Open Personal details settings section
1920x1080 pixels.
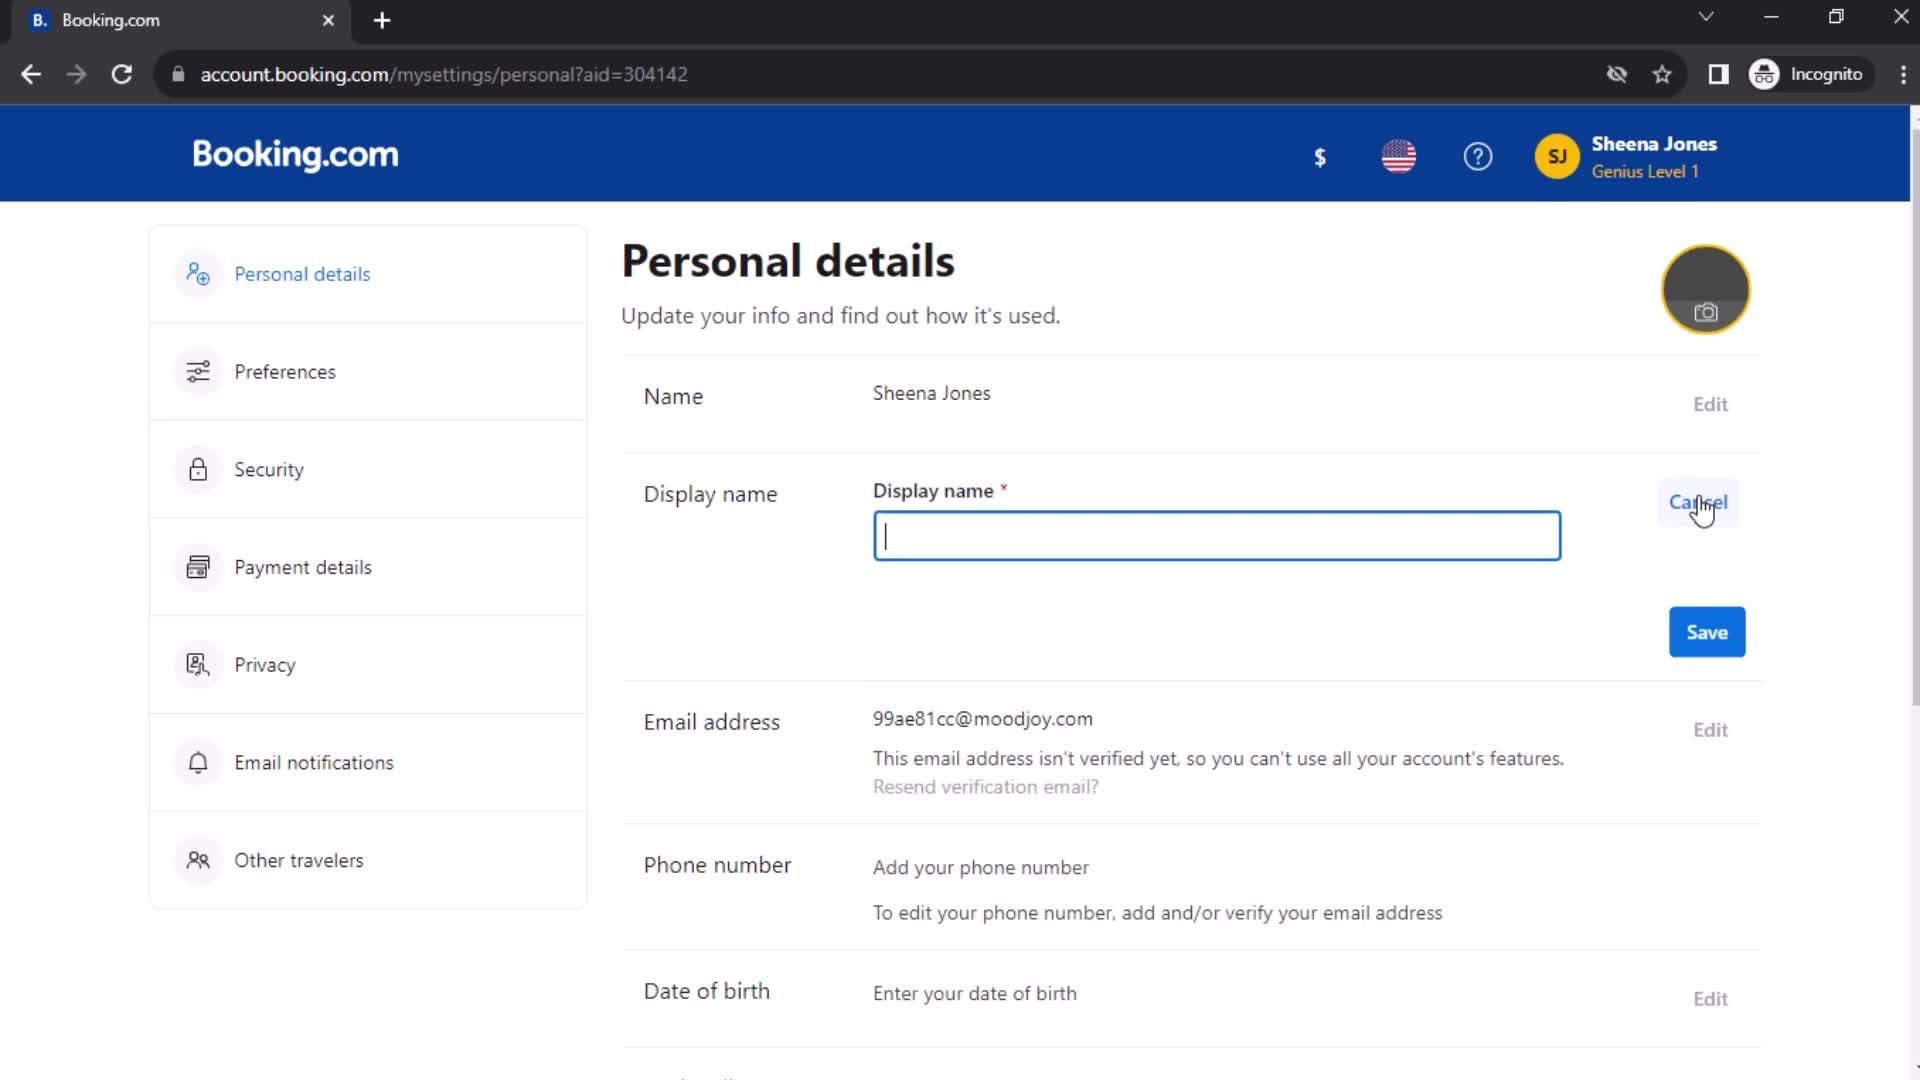coord(301,273)
